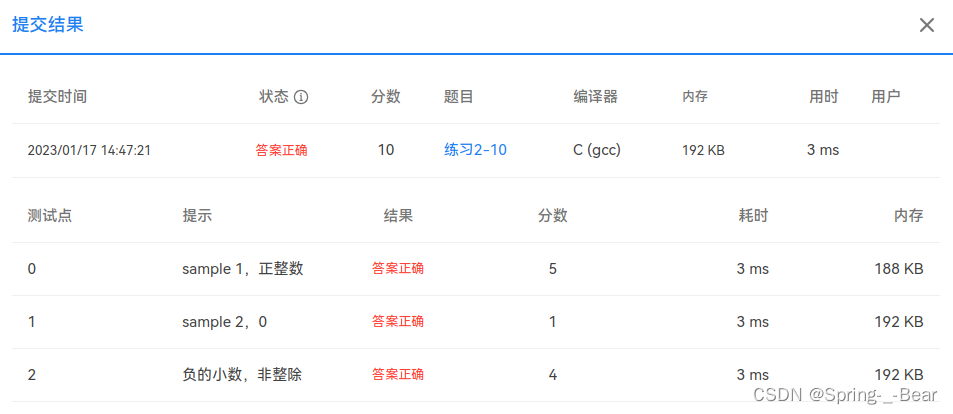The image size is (953, 414).
Task: Select the submission time 2023/01/17 14:47:21
Action: coord(89,151)
